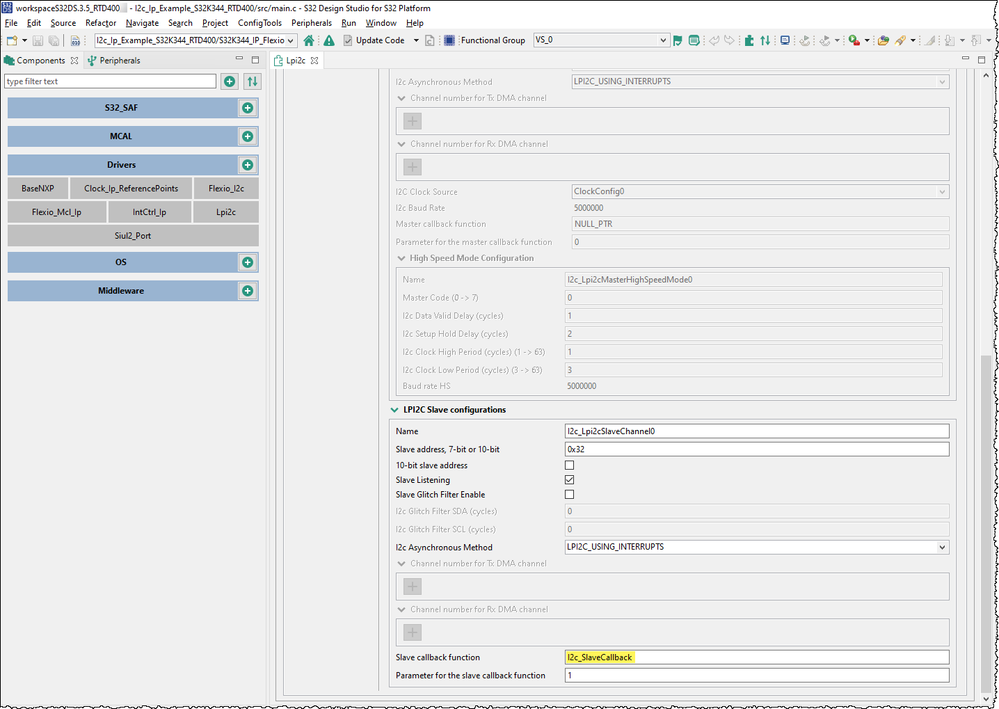The width and height of the screenshot is (999, 709).
Task: Click the green puzzle piece toolbar icon
Action: (749, 40)
